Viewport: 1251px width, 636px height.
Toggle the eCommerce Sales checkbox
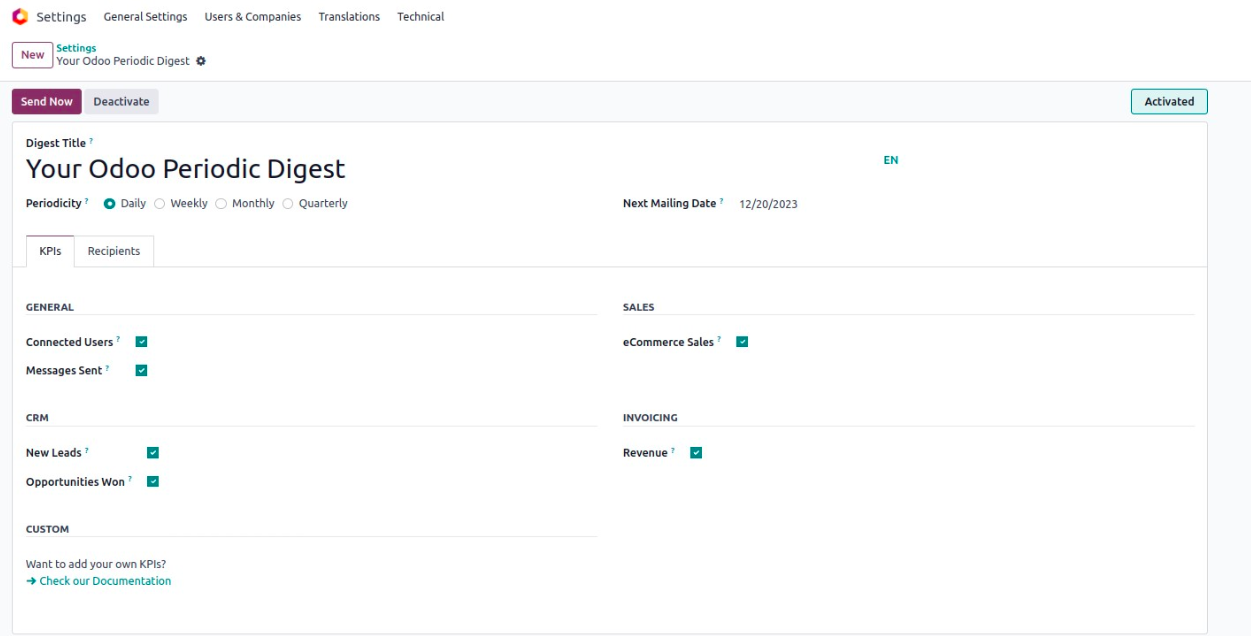[742, 342]
